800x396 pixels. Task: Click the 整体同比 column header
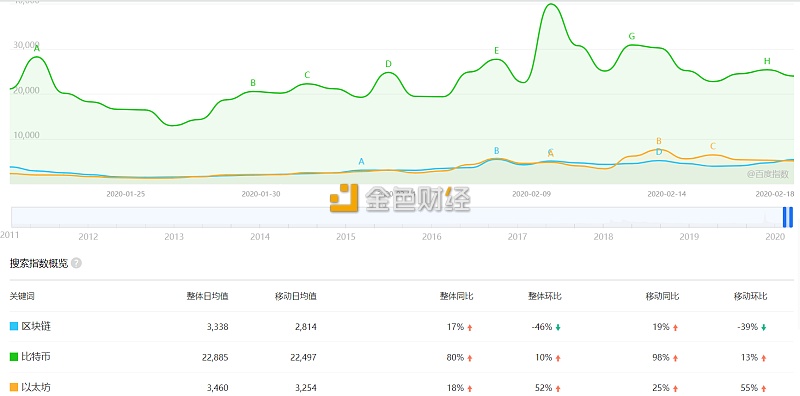[x=457, y=296]
